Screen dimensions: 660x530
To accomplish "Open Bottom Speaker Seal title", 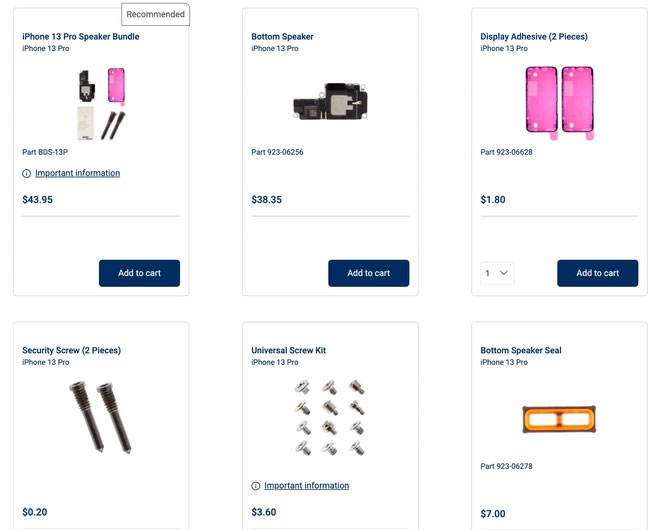I will point(521,351).
